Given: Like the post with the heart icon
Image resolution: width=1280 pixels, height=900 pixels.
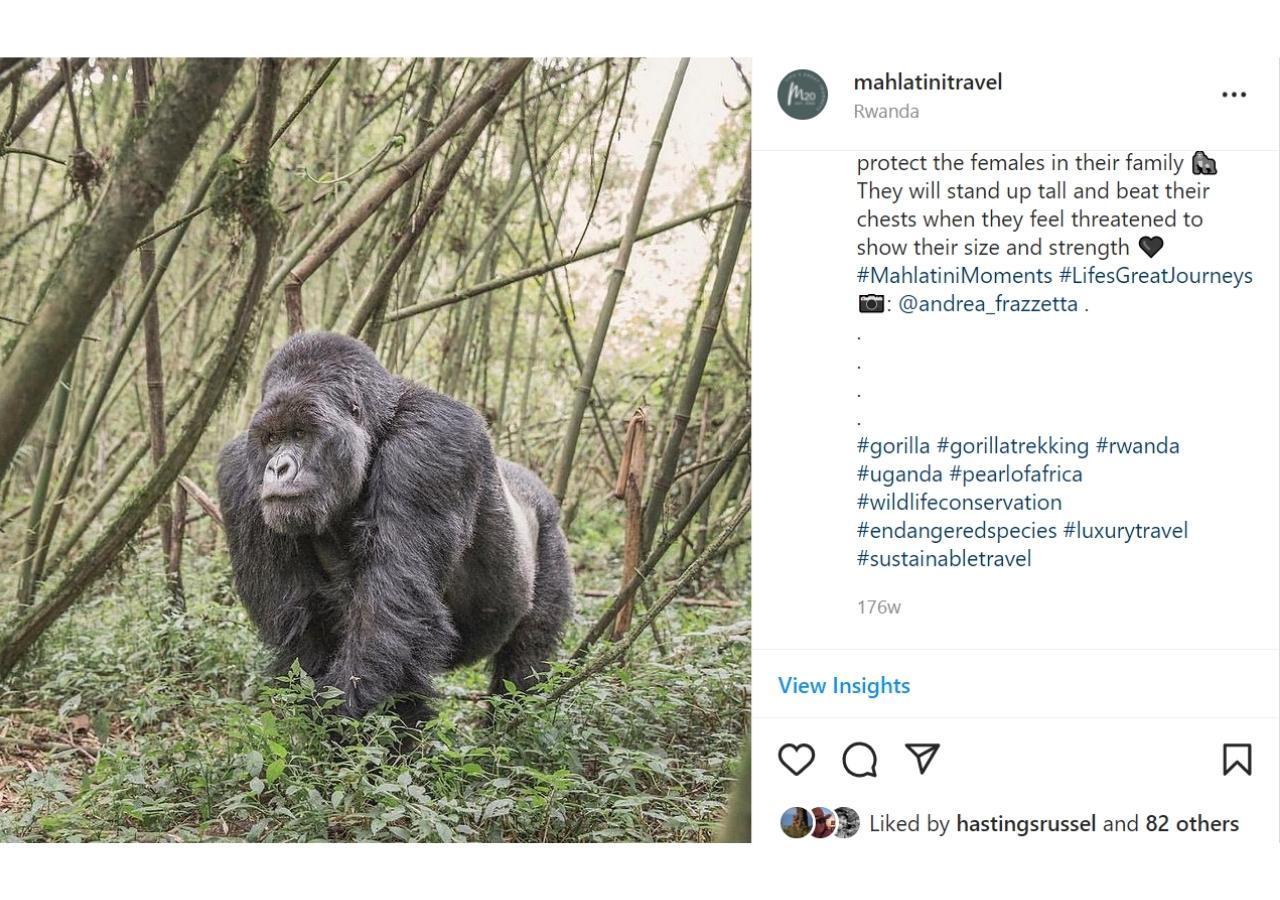Looking at the screenshot, I should coord(796,760).
